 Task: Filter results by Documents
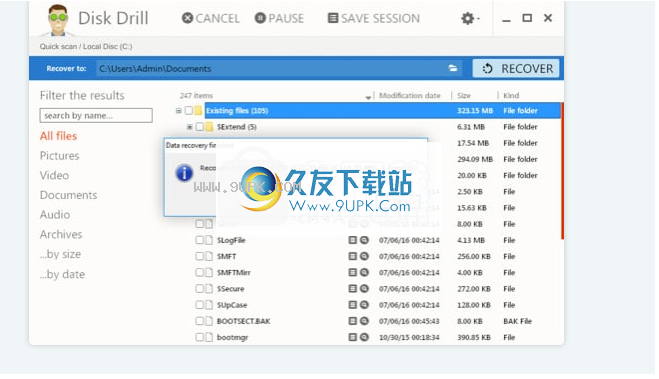69,195
